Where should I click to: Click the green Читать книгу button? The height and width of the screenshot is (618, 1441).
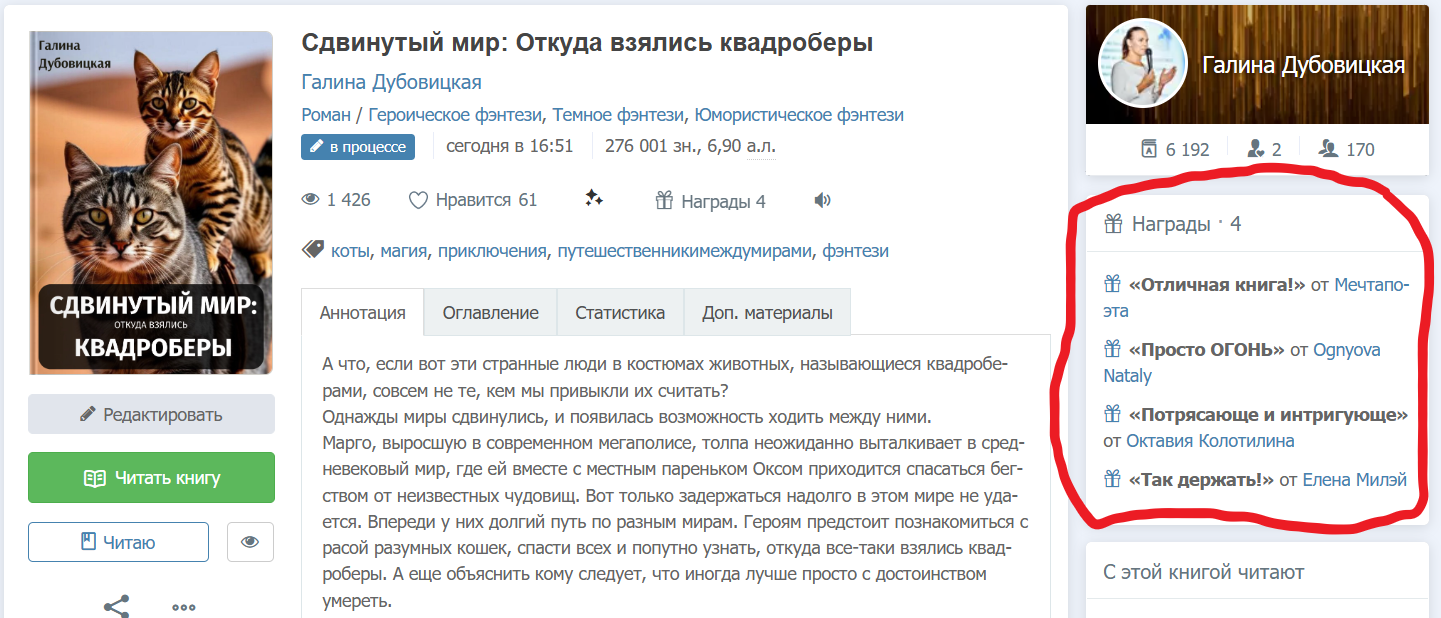click(151, 478)
